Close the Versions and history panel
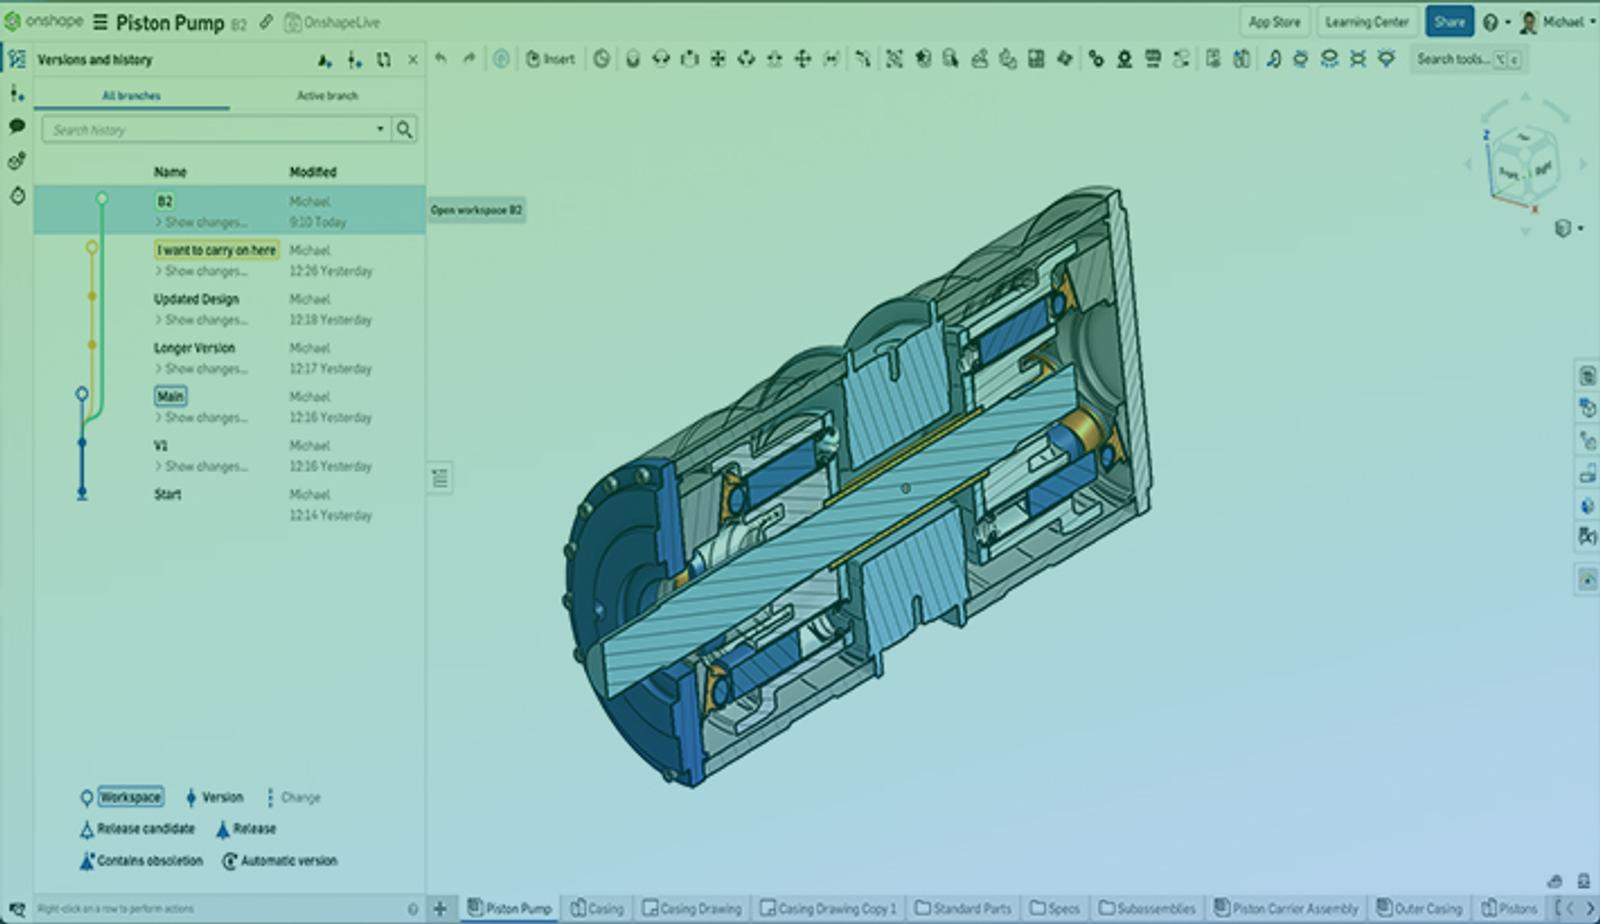 tap(412, 60)
